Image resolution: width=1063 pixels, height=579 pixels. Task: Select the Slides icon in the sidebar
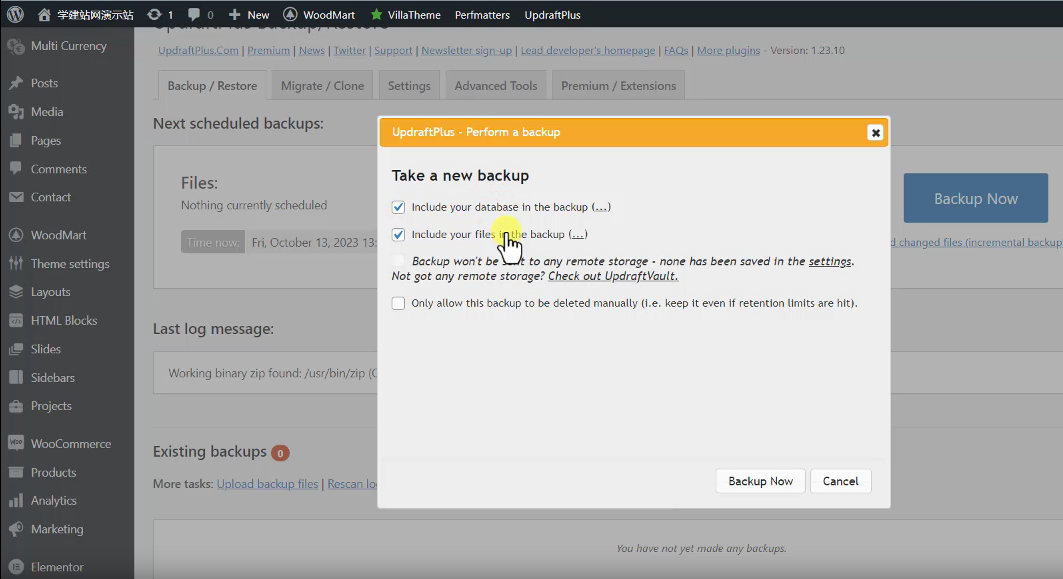tap(16, 349)
